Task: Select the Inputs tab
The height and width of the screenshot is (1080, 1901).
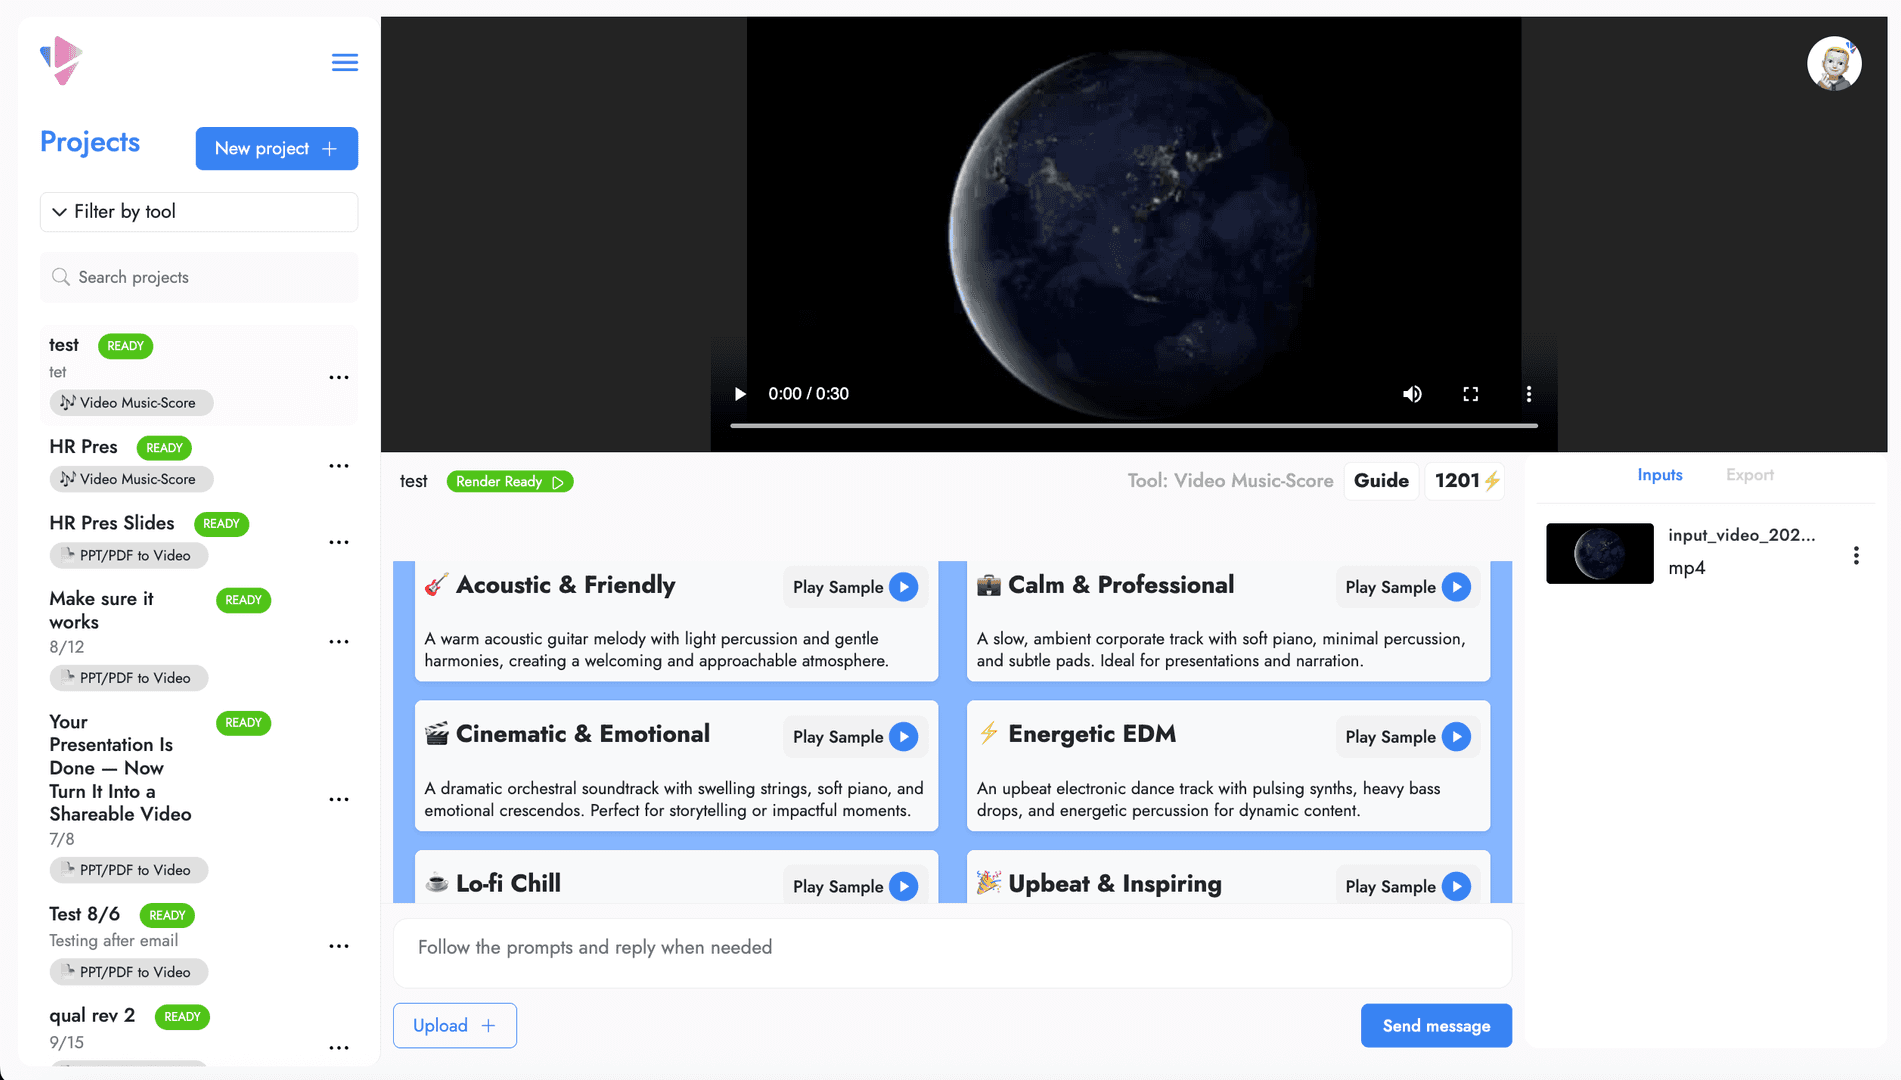Action: point(1660,474)
